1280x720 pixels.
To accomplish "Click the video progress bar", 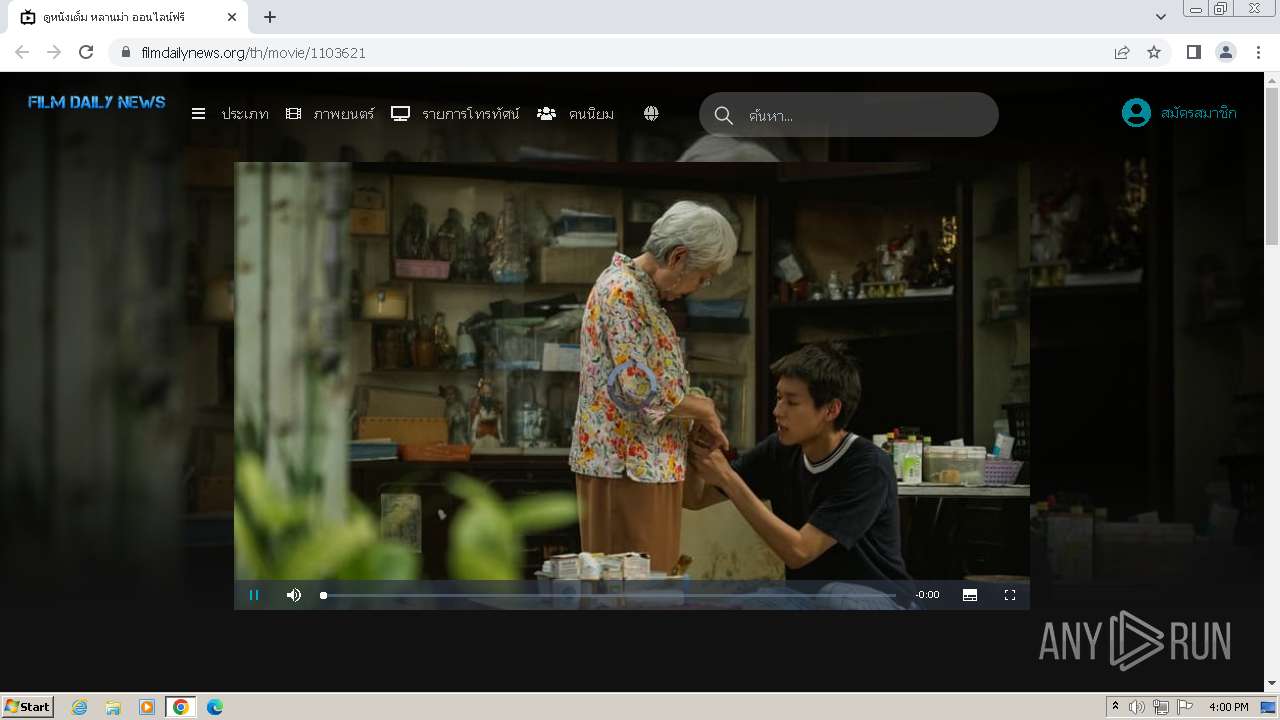I will point(609,595).
